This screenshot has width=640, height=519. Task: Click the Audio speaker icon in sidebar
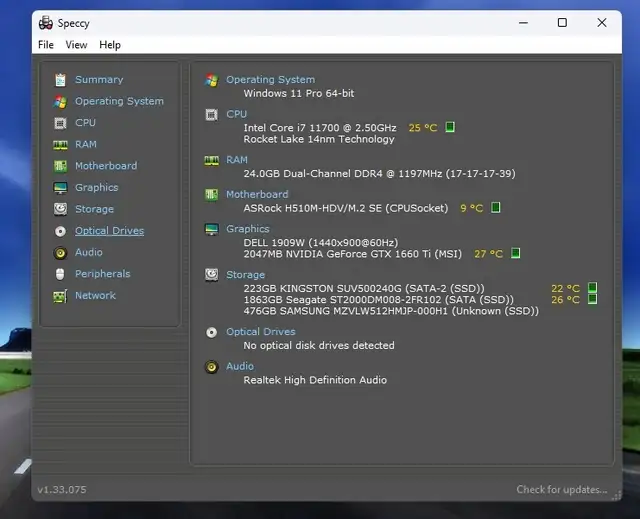coord(60,253)
